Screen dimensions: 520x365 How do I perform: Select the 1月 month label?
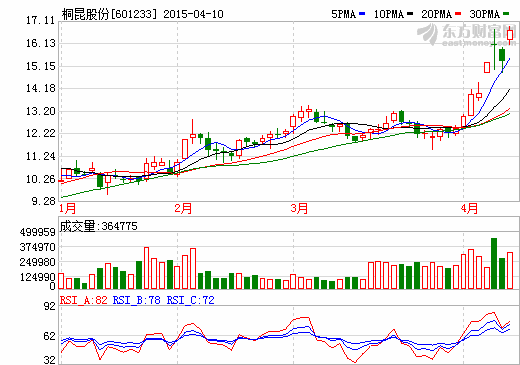[x=68, y=208]
